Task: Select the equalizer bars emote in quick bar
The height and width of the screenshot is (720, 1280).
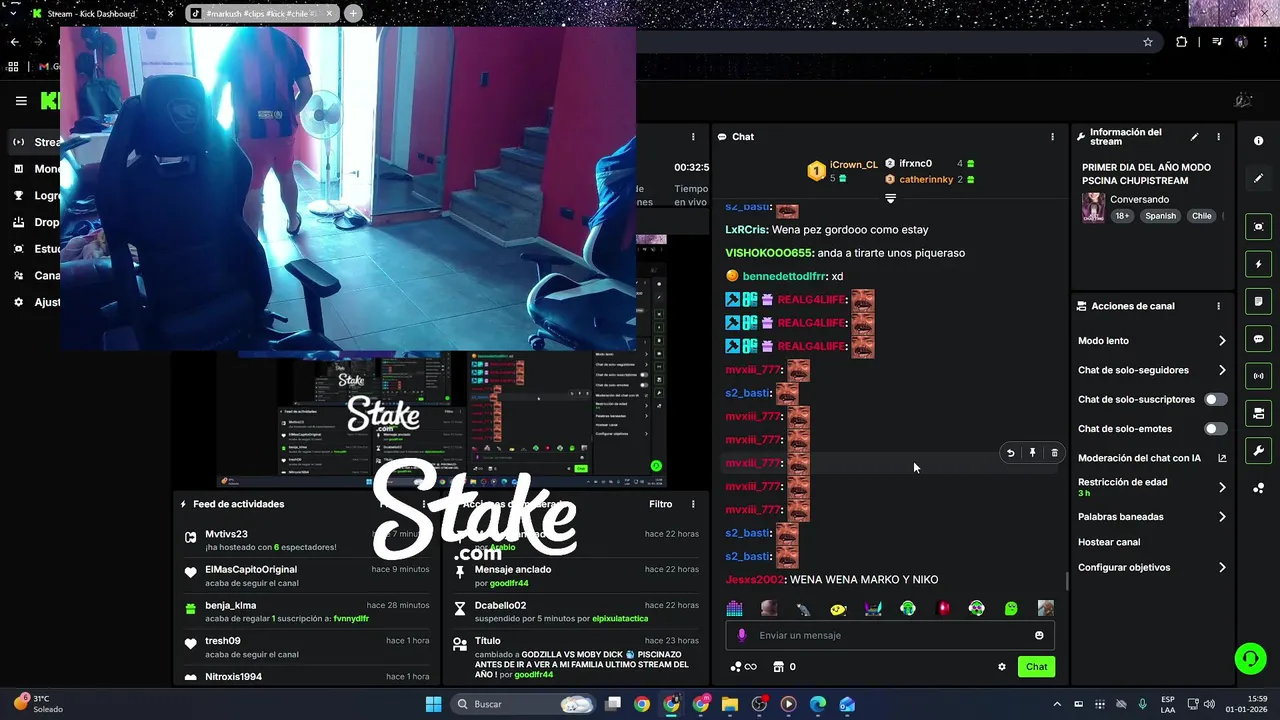Action: click(735, 608)
